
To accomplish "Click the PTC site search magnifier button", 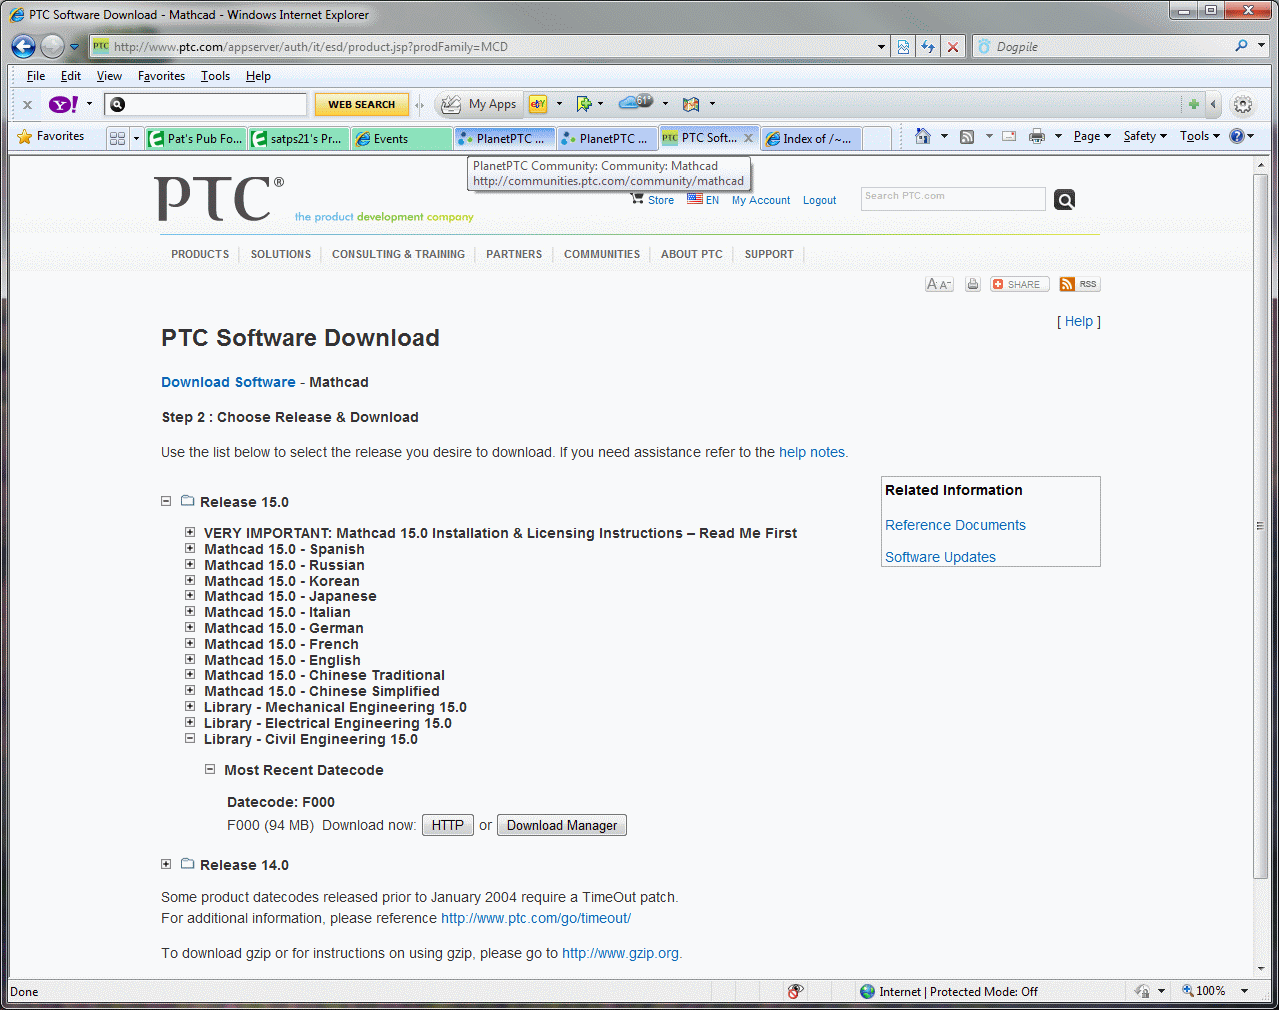I will pos(1065,200).
